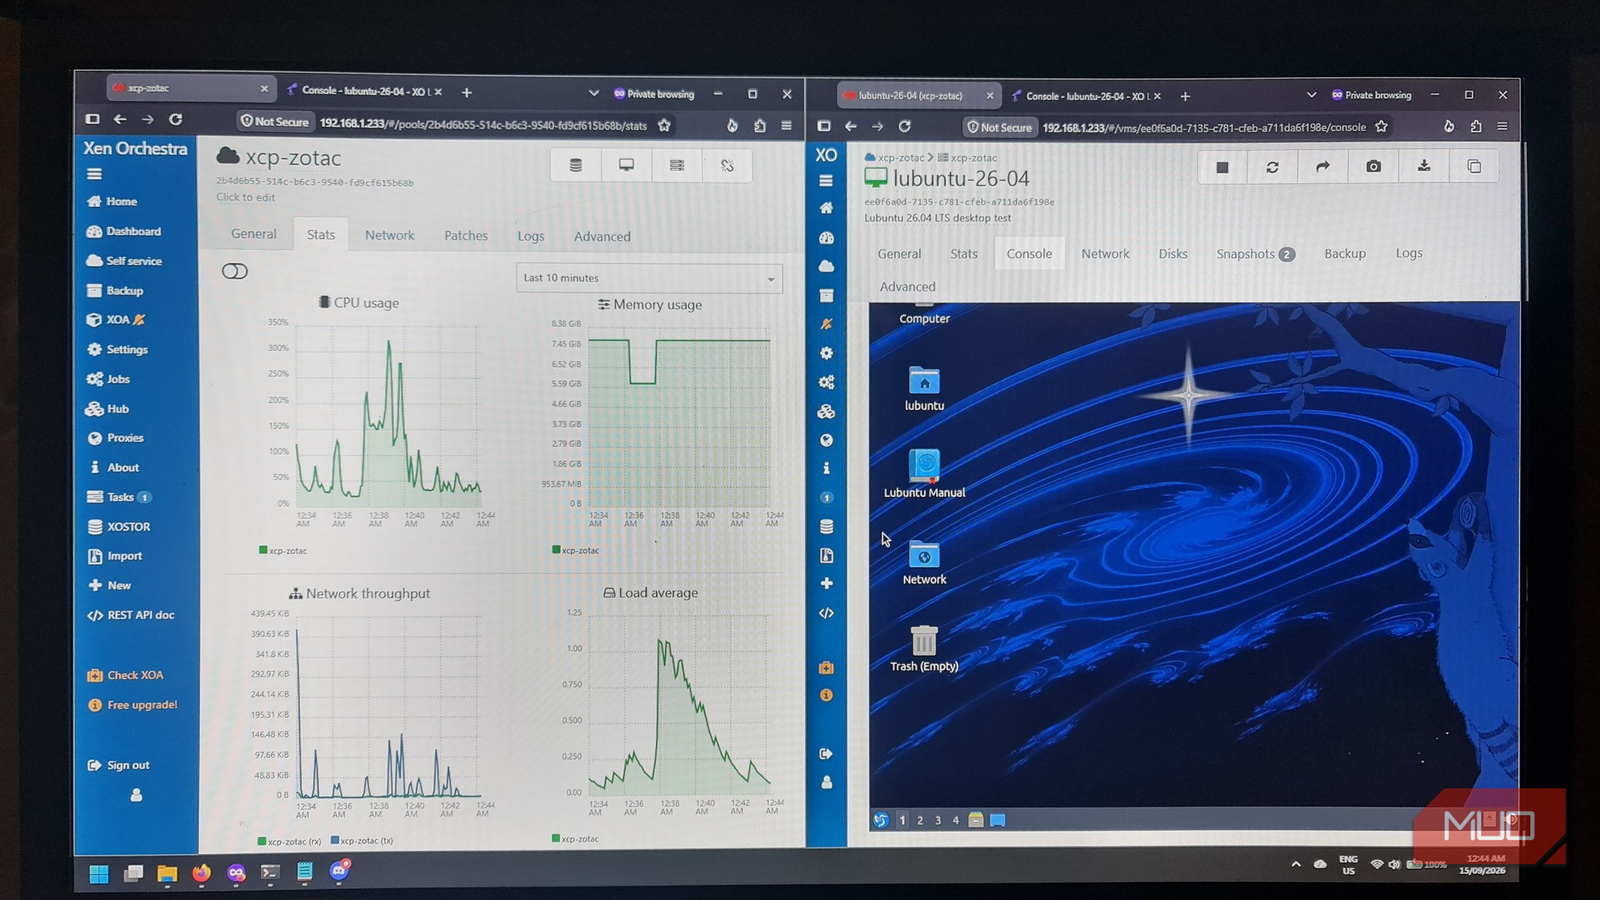1600x900 pixels.
Task: Click the user profile icon below Sign out
Action: 136,795
